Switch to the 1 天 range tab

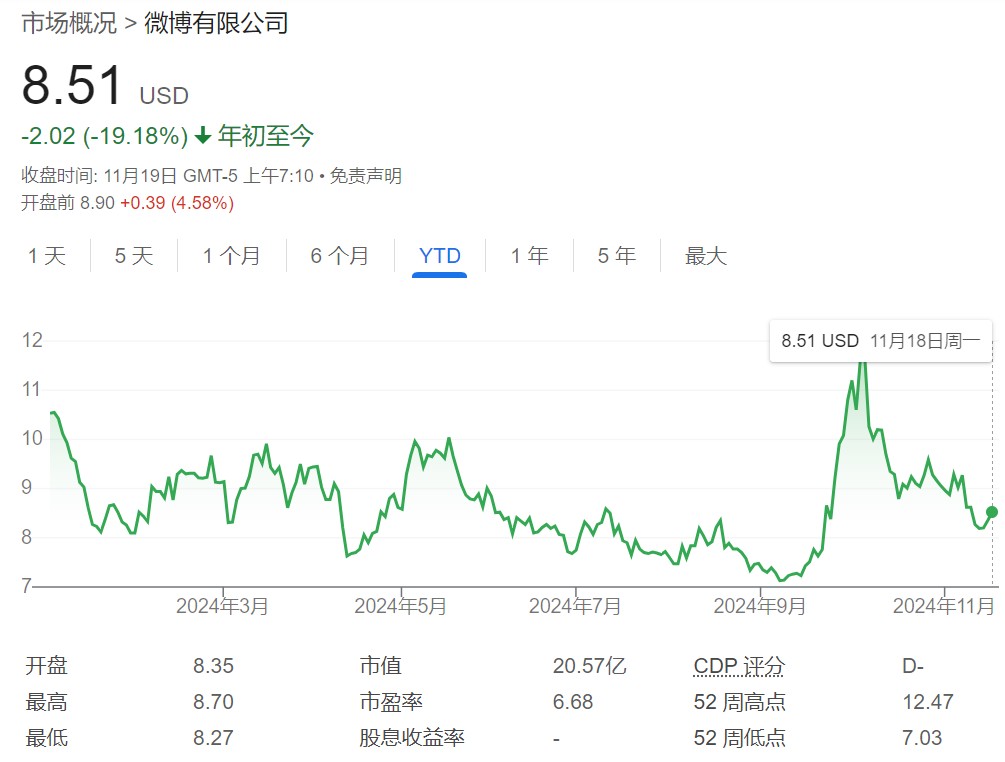47,256
